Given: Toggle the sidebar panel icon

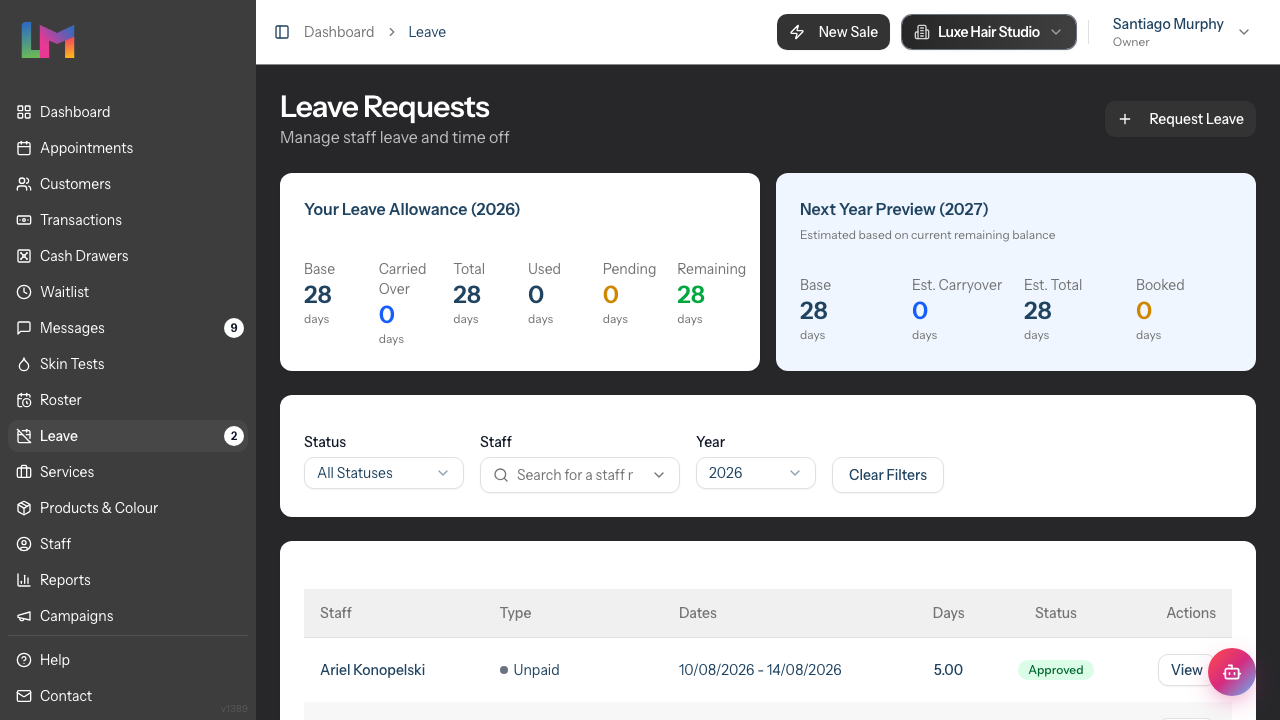Looking at the screenshot, I should [282, 32].
